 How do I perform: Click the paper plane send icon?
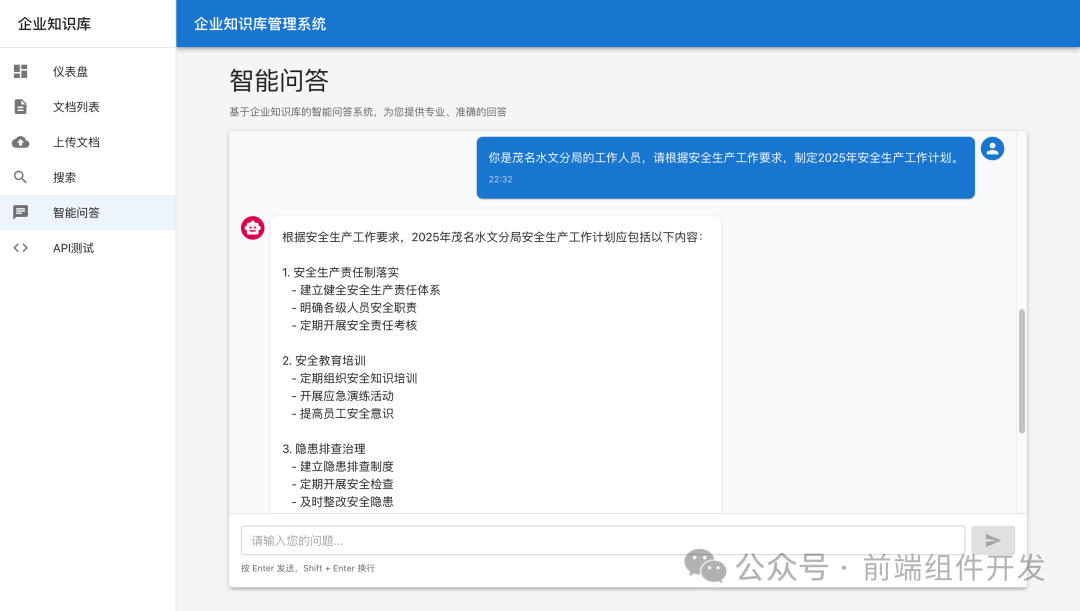[x=993, y=540]
